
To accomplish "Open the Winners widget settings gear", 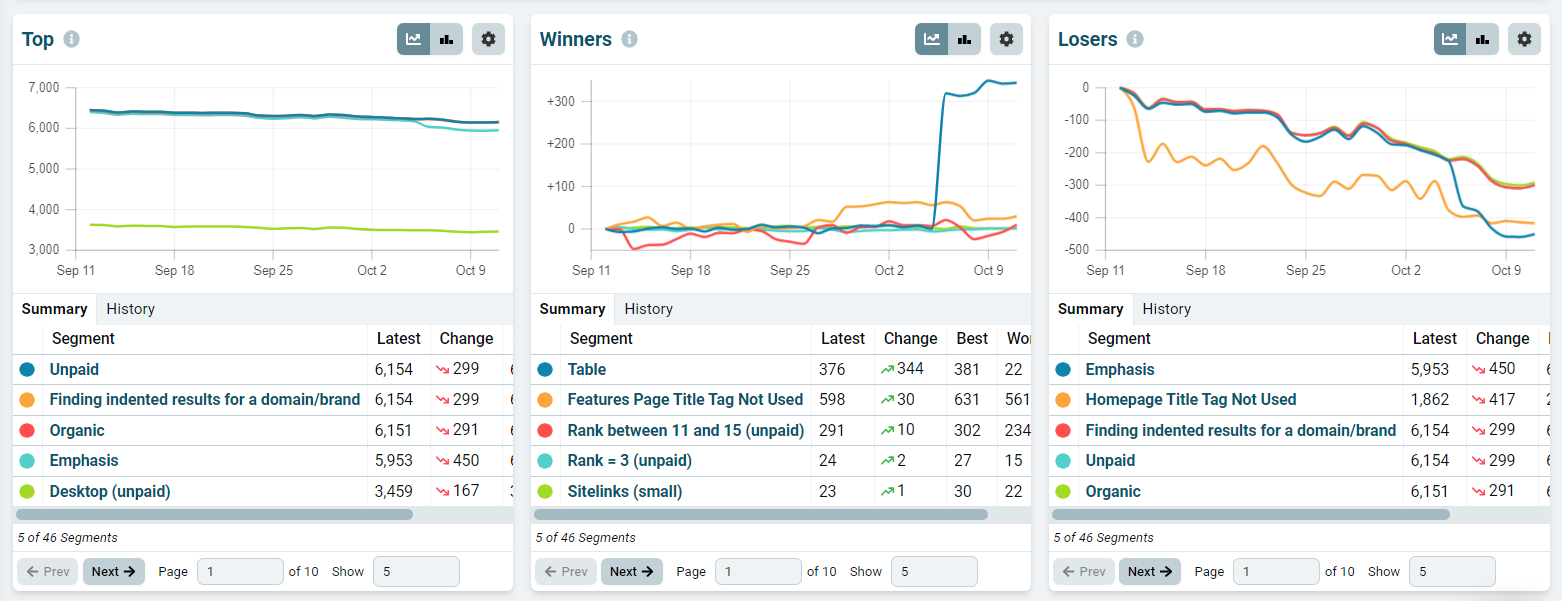I will pyautogui.click(x=1006, y=39).
